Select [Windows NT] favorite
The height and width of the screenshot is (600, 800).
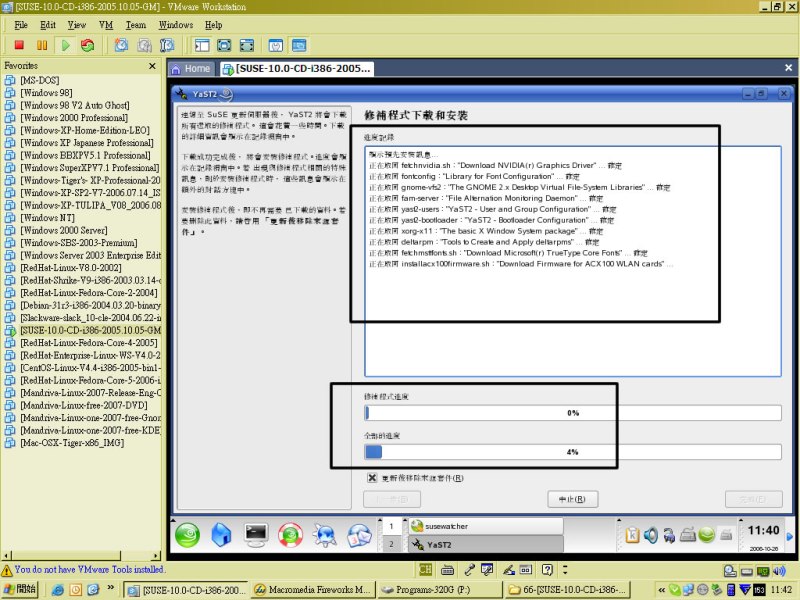pyautogui.click(x=47, y=217)
